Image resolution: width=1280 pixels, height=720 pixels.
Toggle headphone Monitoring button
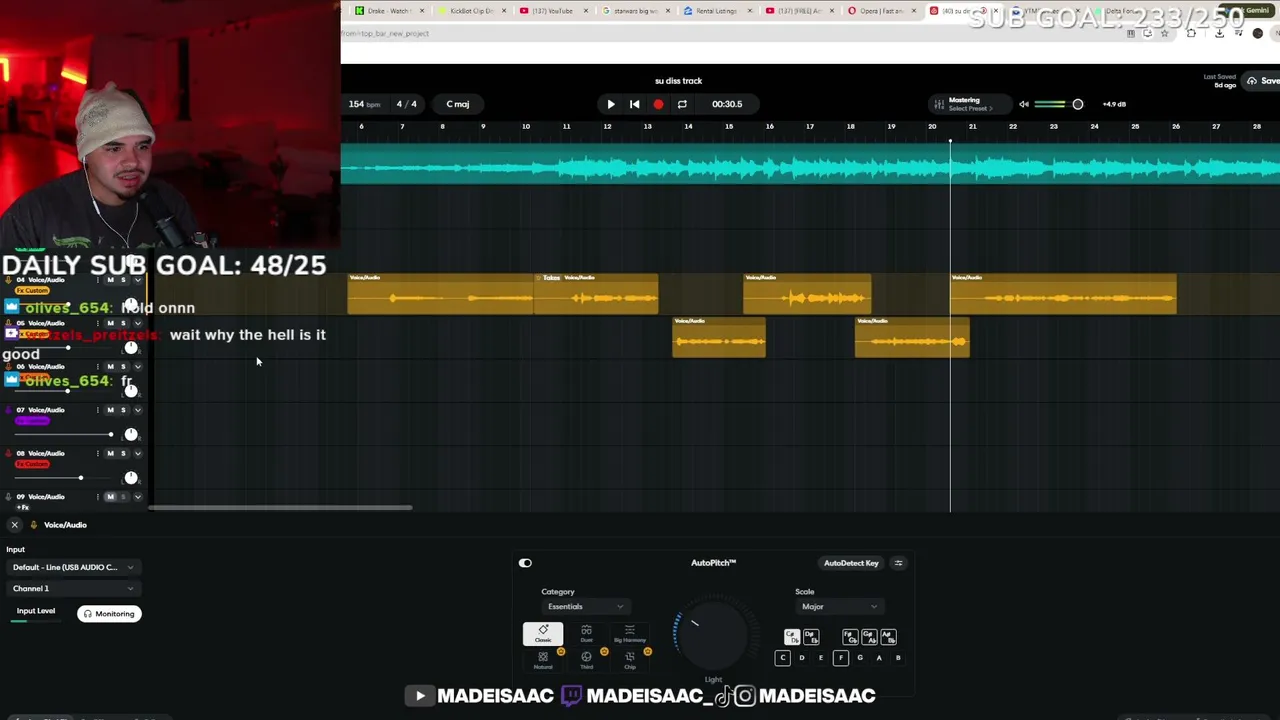(x=108, y=614)
